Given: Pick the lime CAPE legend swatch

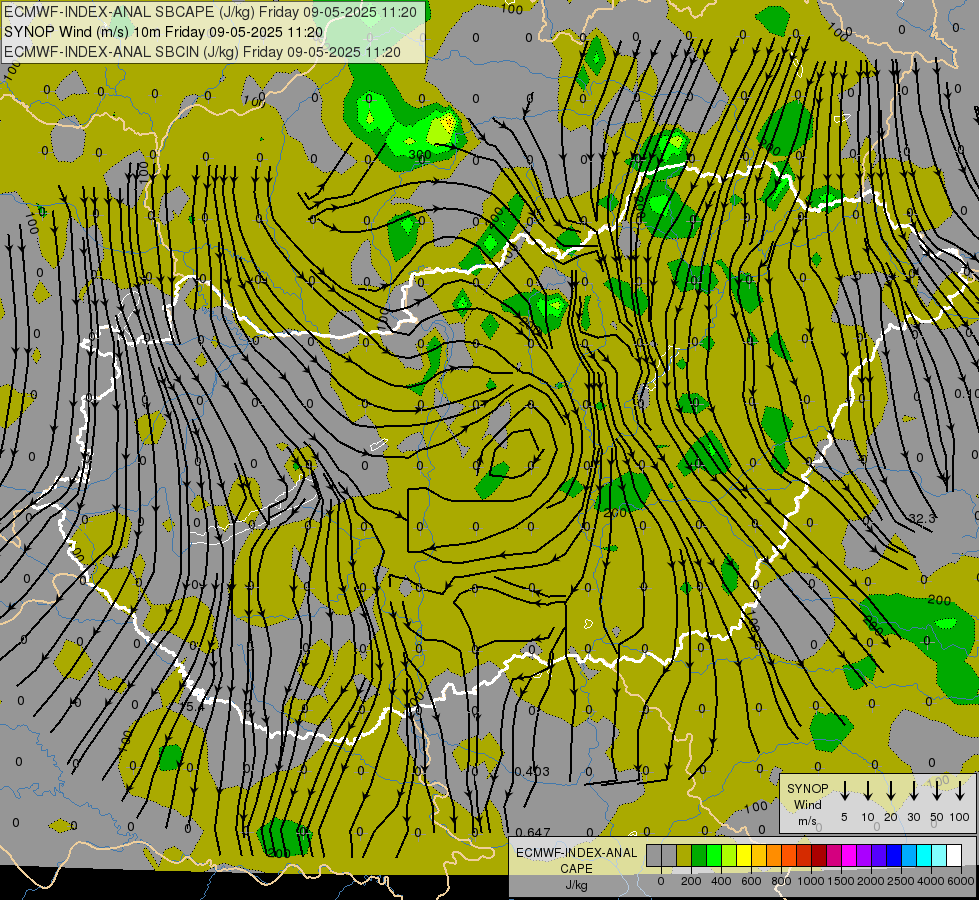Looking at the screenshot, I should [x=729, y=855].
